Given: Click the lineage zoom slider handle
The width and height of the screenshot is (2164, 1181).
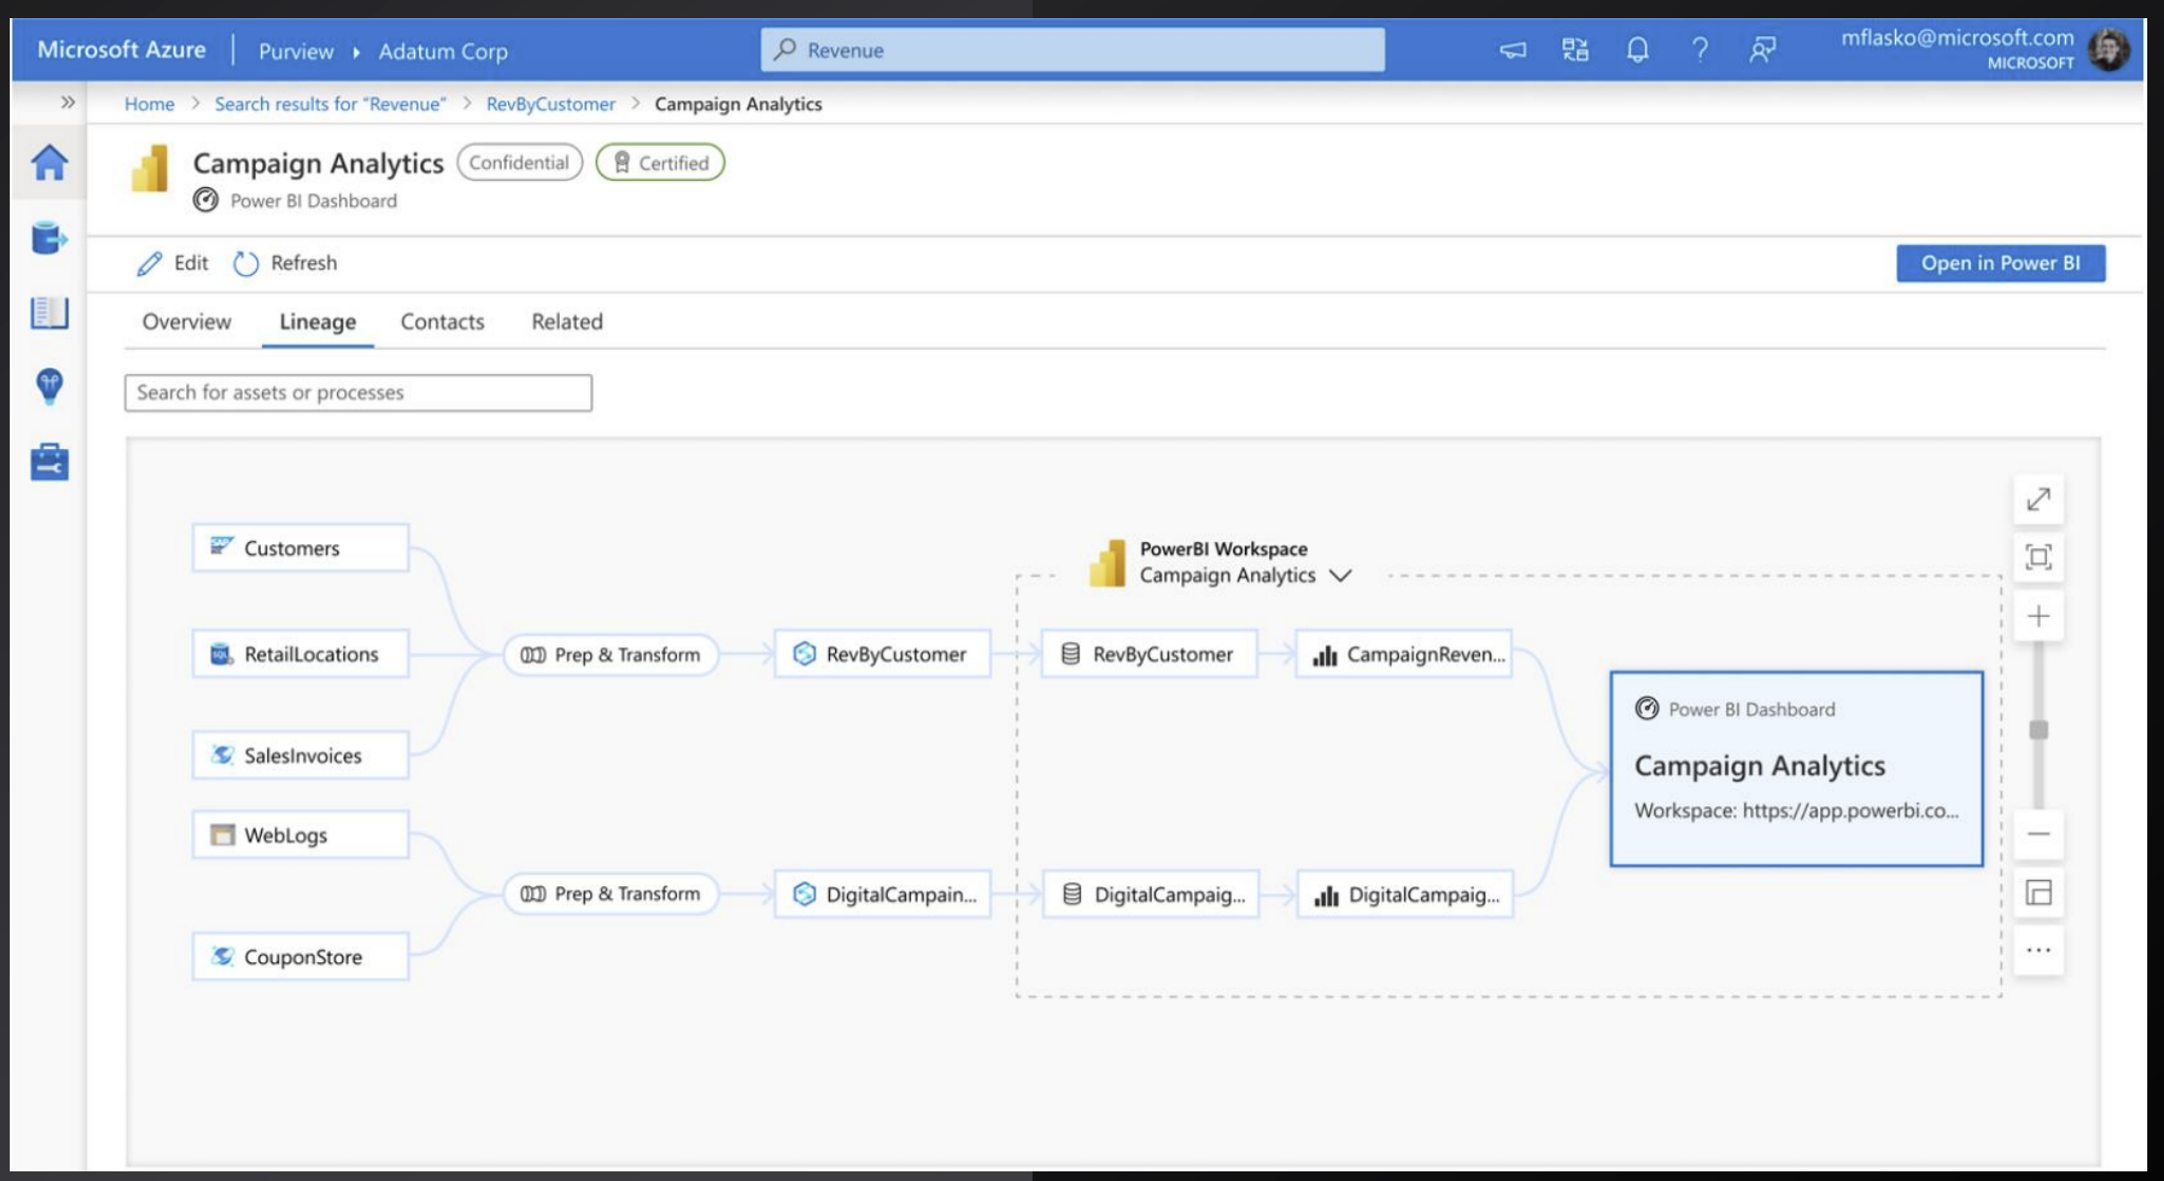Looking at the screenshot, I should click(2038, 730).
